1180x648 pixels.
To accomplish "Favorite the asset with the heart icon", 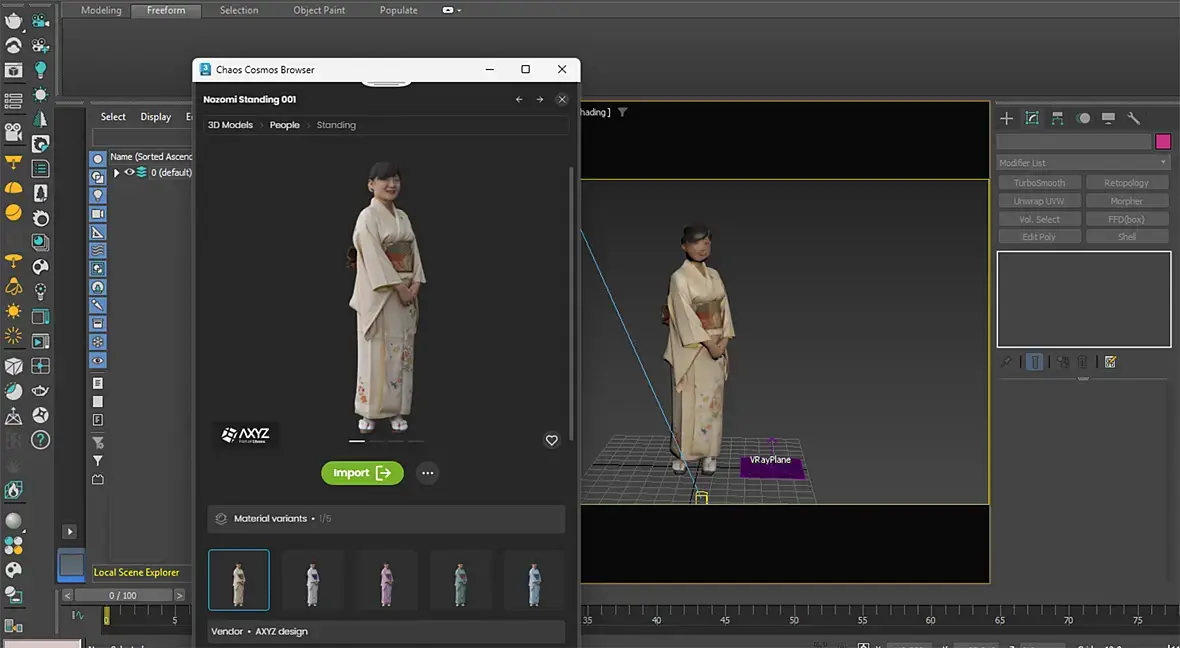I will point(551,440).
